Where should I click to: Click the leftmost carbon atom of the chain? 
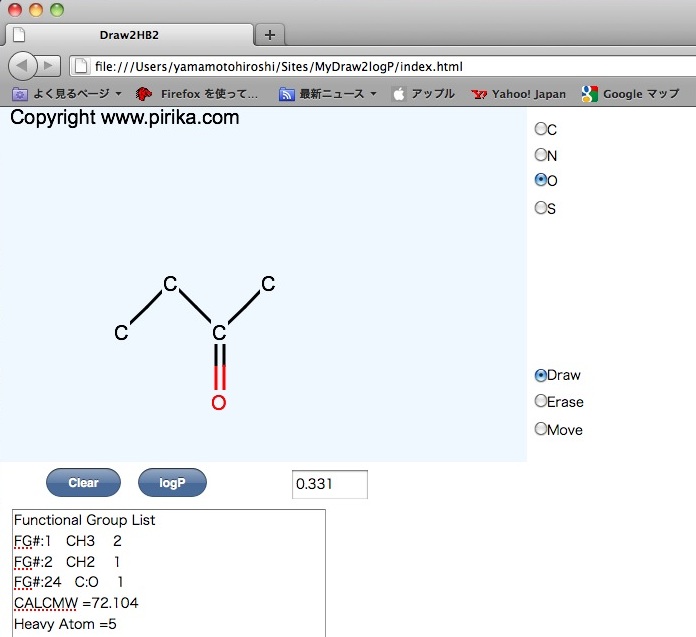(x=121, y=332)
